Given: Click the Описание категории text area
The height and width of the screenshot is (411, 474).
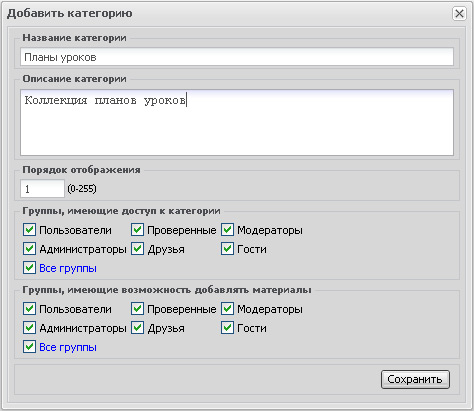Looking at the screenshot, I should coord(237,122).
